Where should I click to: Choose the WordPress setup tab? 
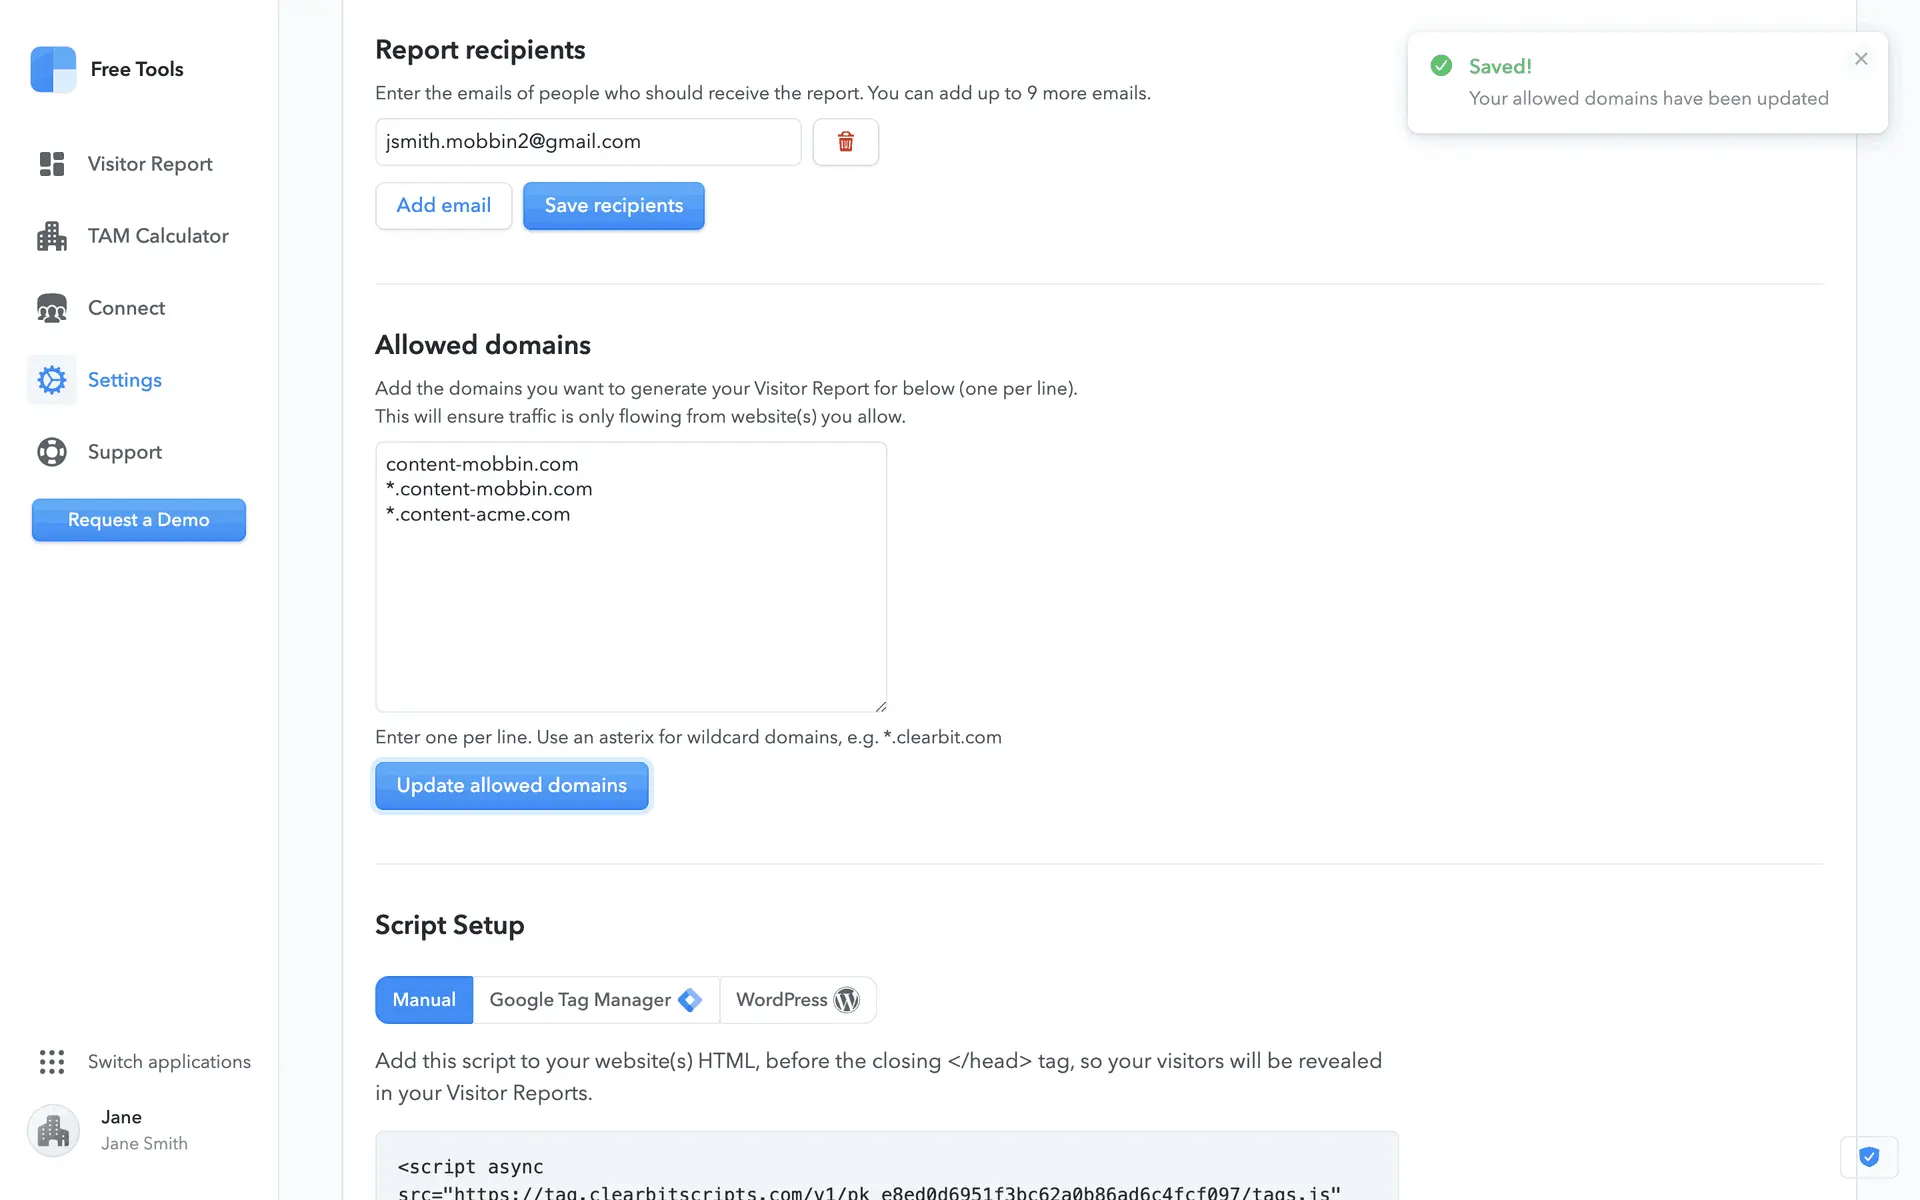pyautogui.click(x=797, y=1000)
